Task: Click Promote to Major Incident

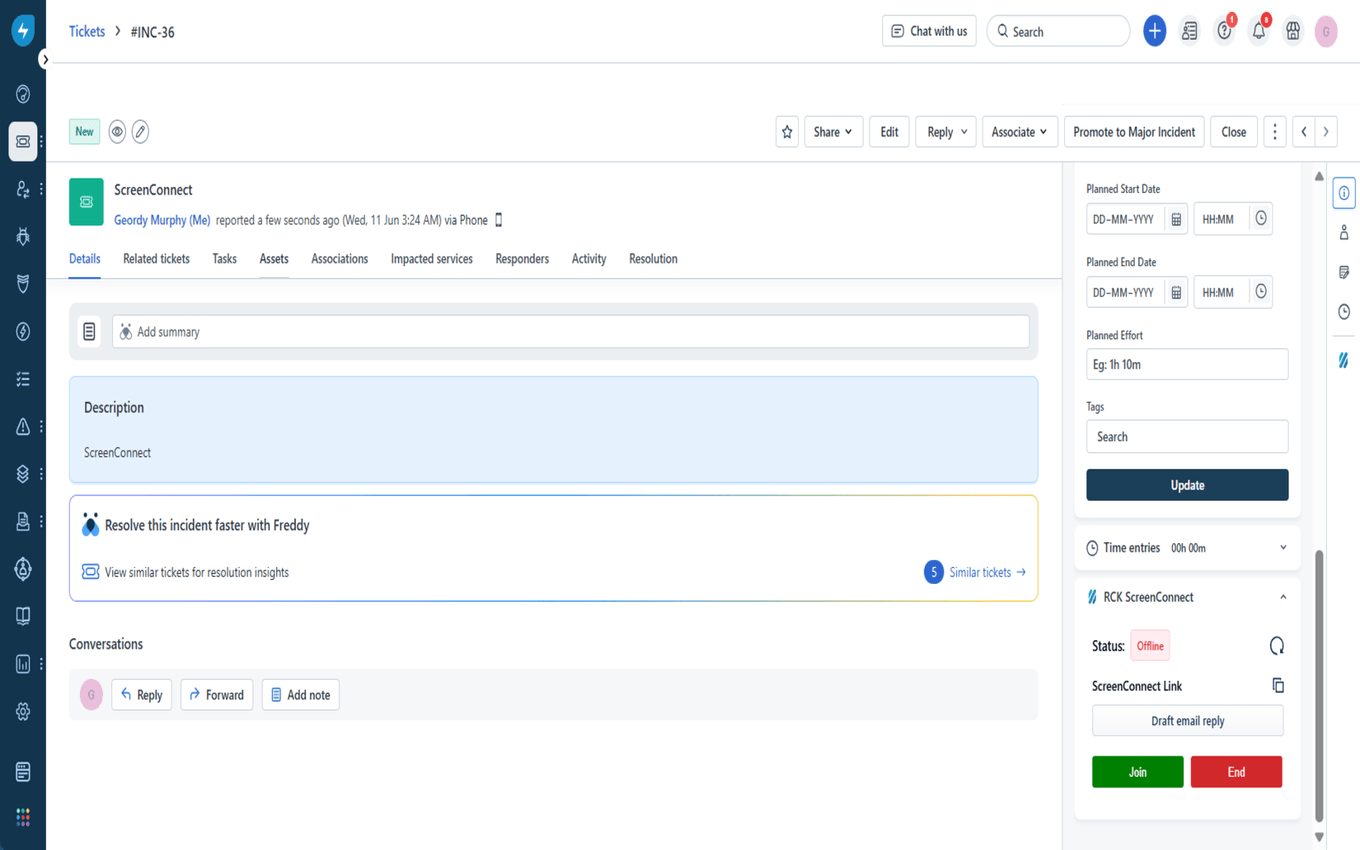Action: pos(1134,132)
